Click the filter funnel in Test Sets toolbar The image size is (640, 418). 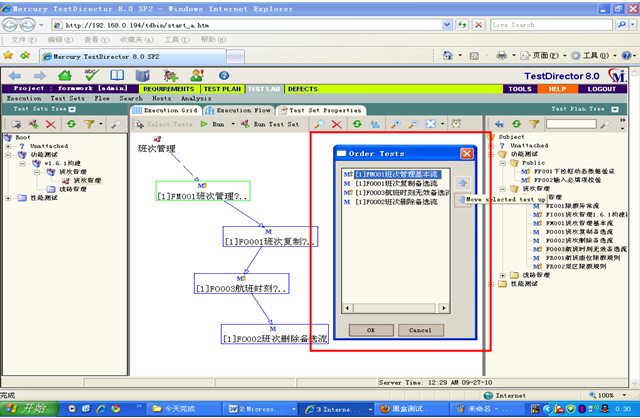point(89,124)
